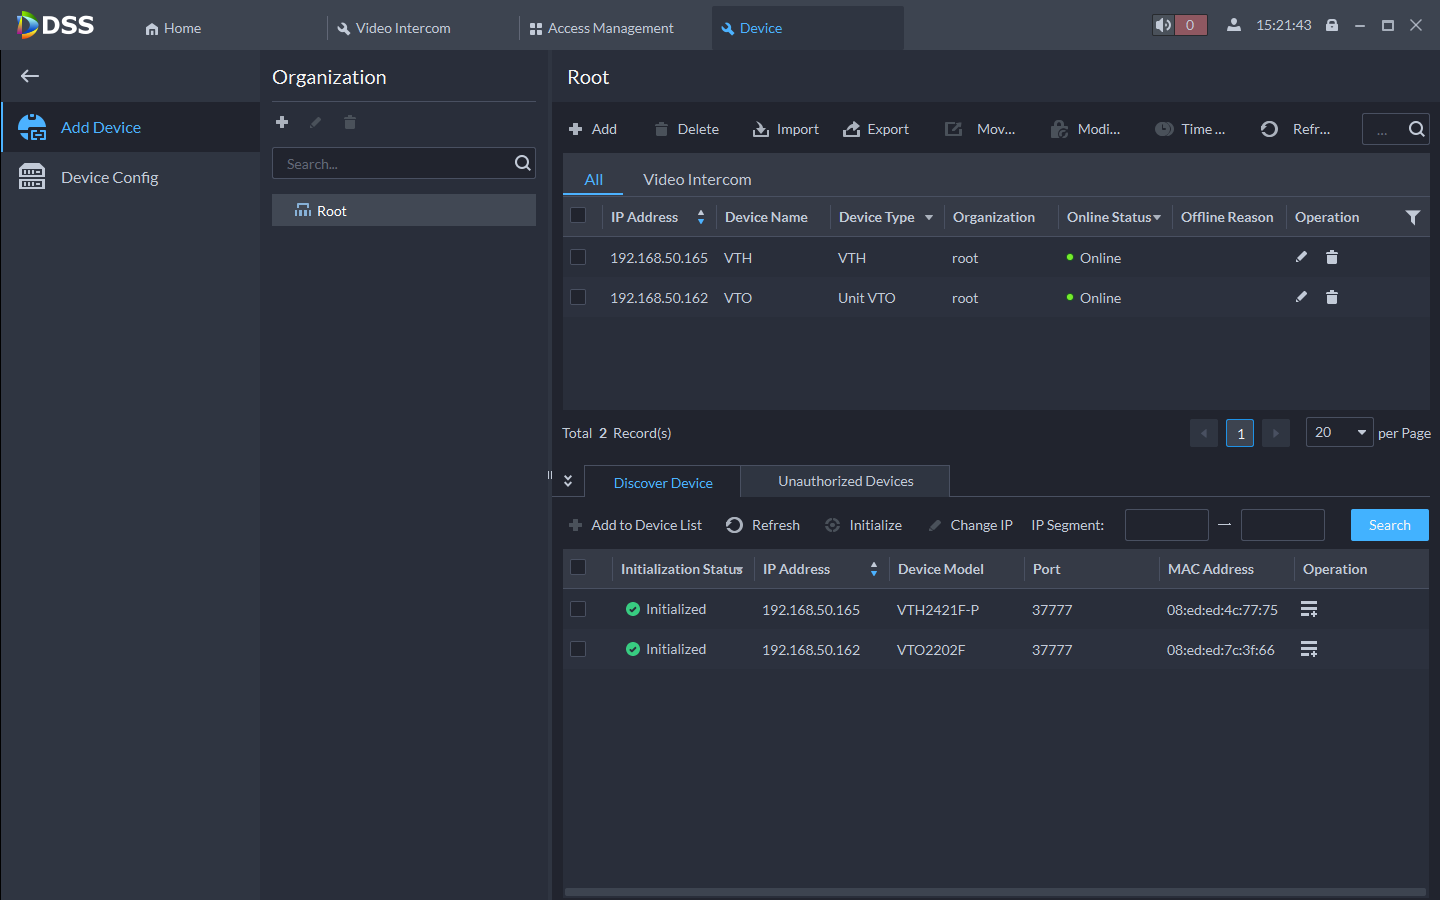This screenshot has width=1440, height=900.
Task: Open the device table filter icon
Action: (1412, 217)
